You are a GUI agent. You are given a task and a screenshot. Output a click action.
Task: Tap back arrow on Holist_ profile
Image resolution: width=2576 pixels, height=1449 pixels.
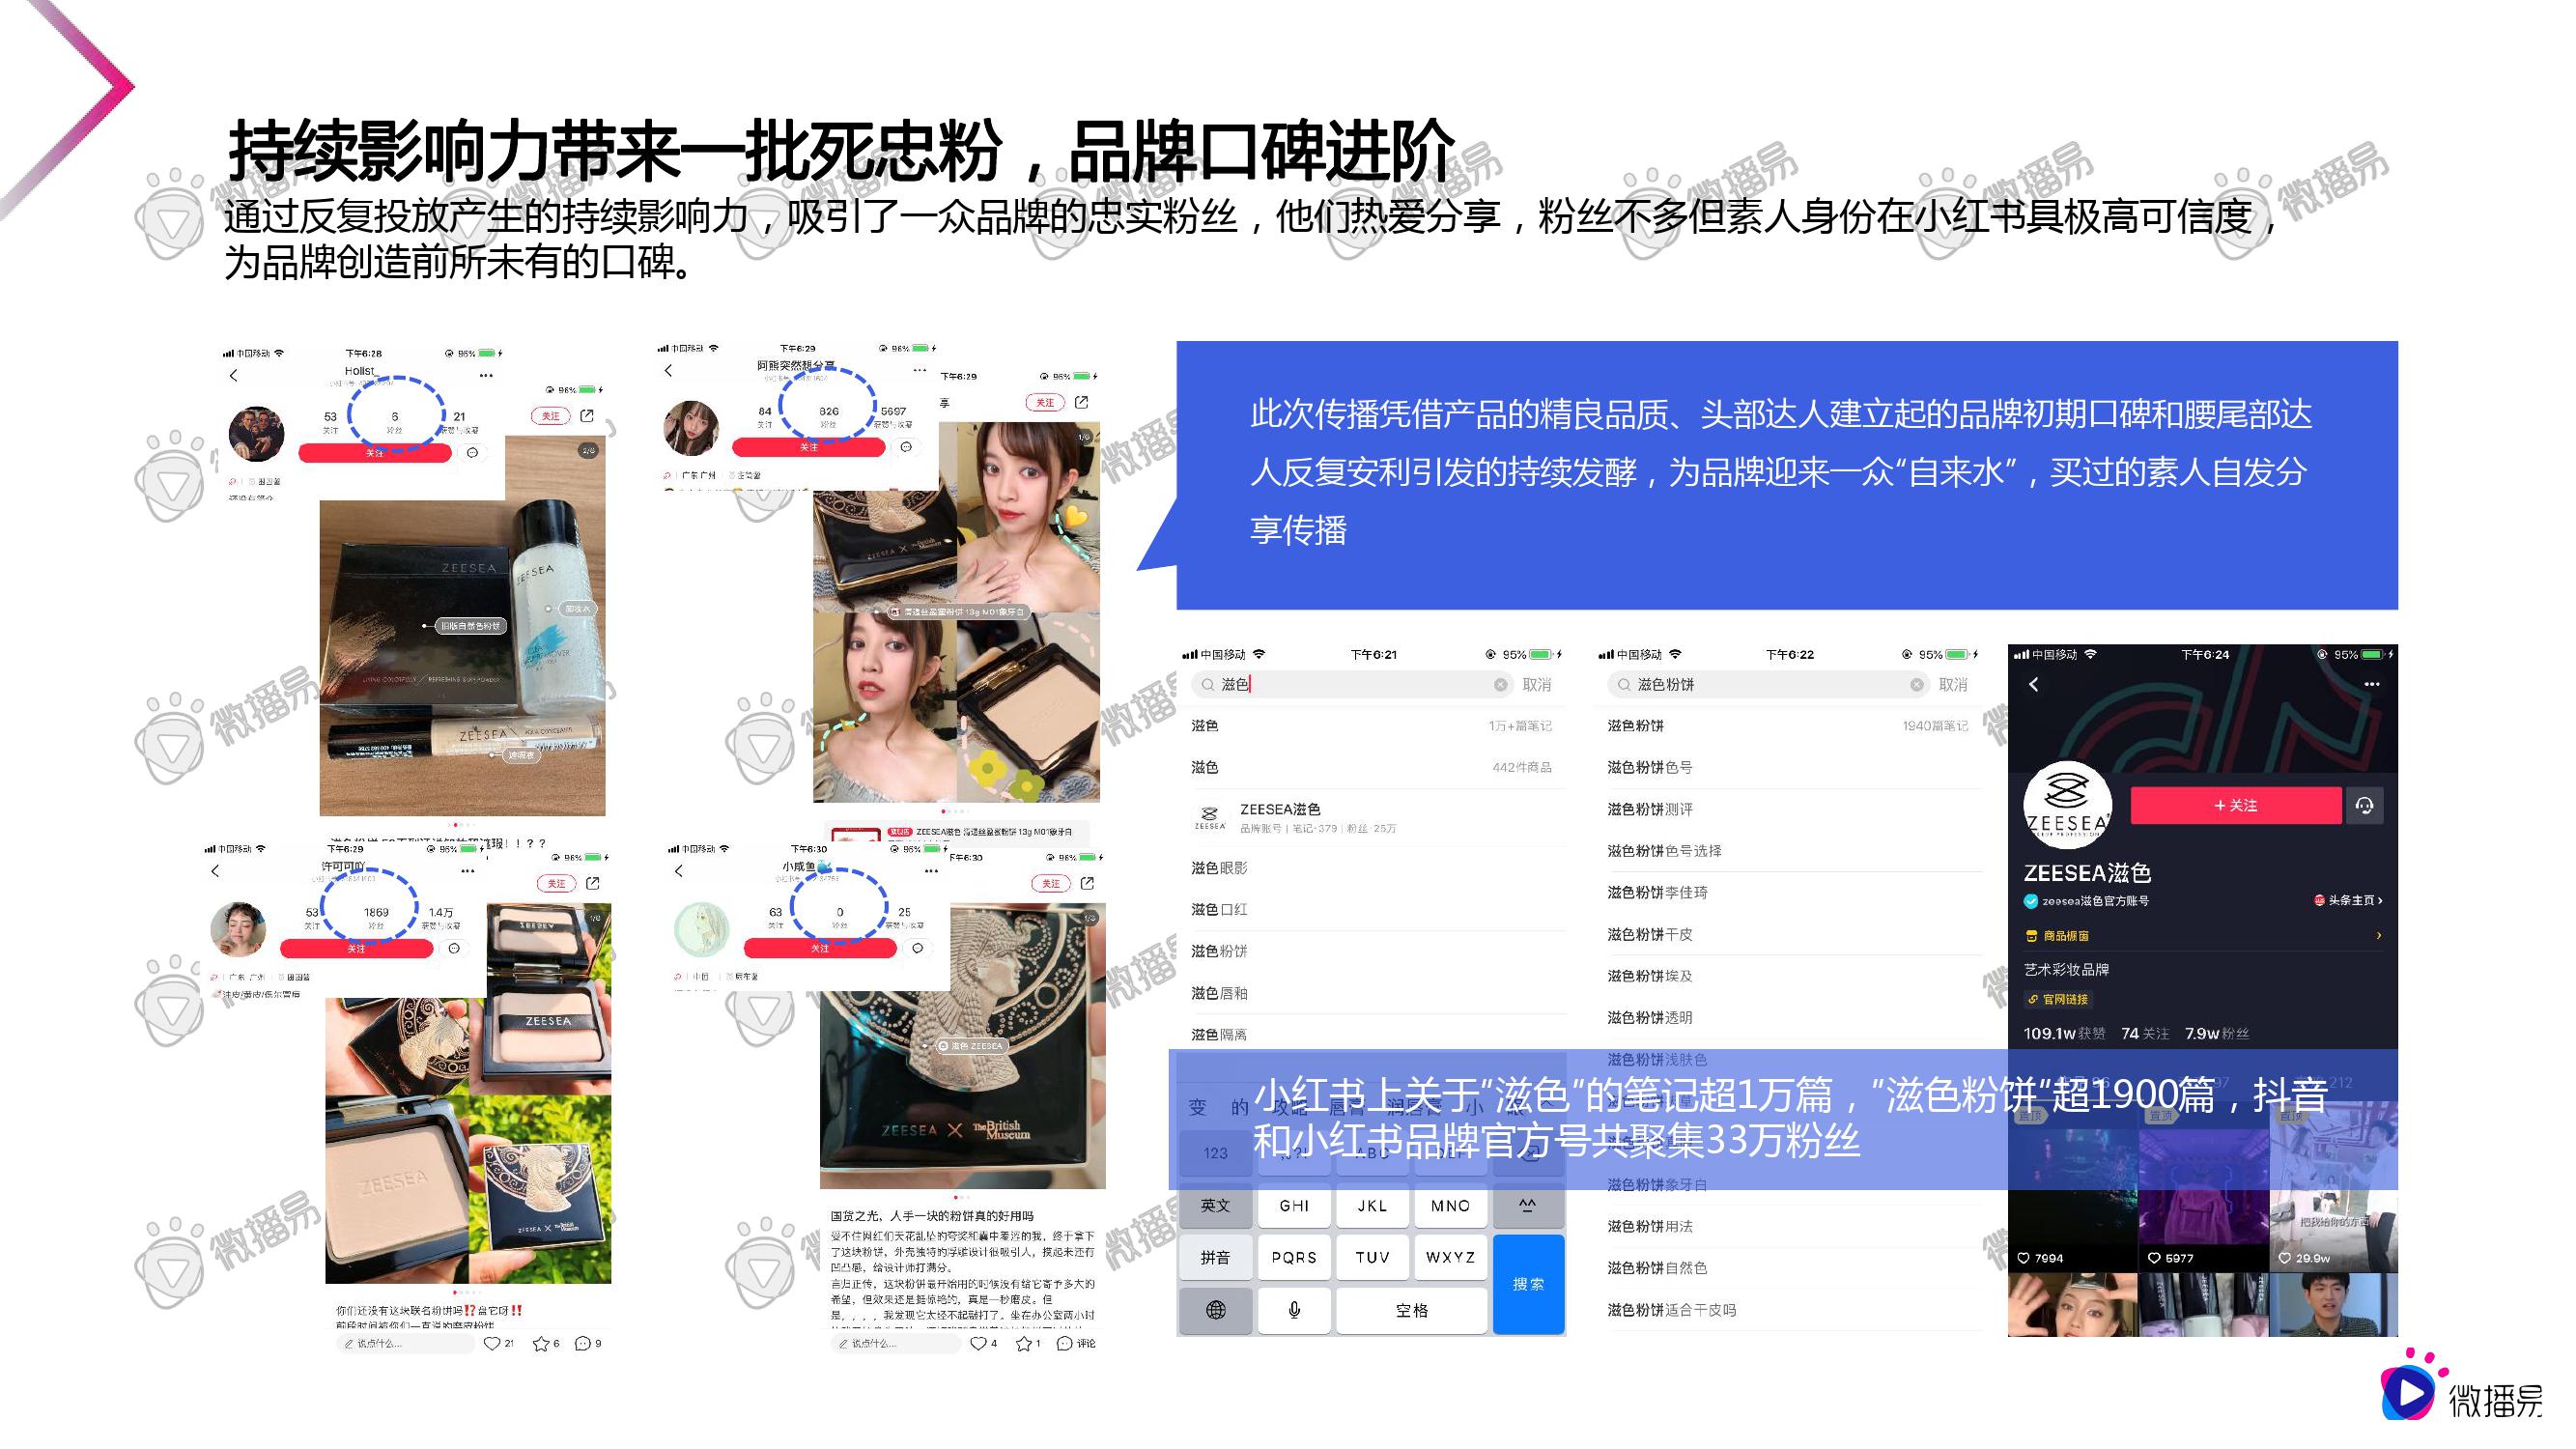click(x=233, y=376)
